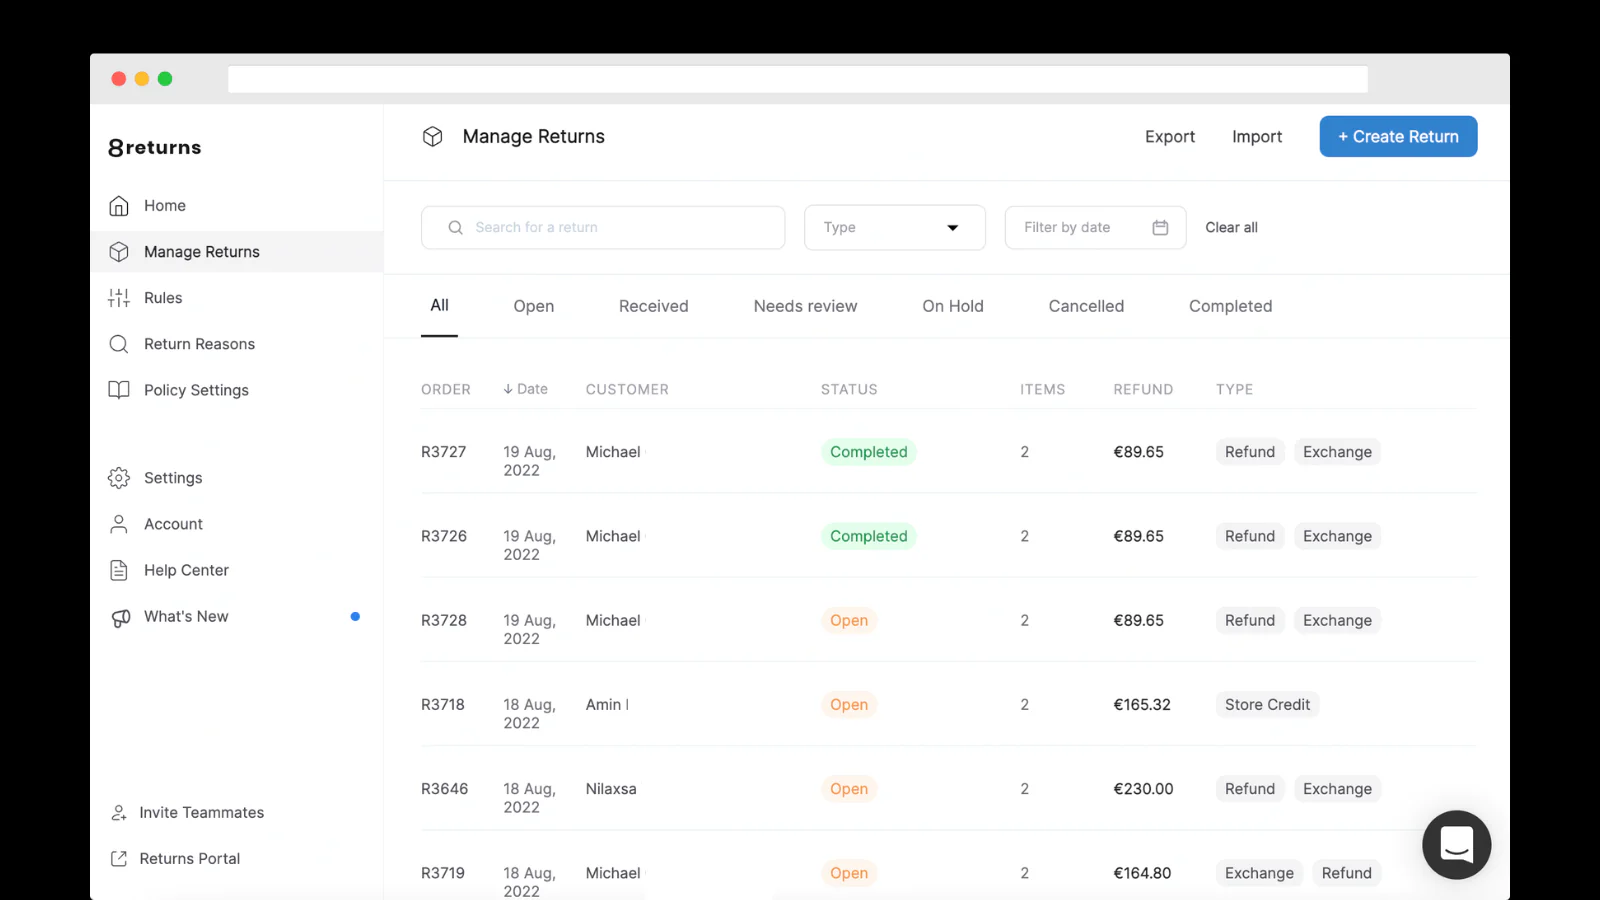Screen dimensions: 1600x900
Task: Click the €165.32 refund amount
Action: pos(1142,705)
